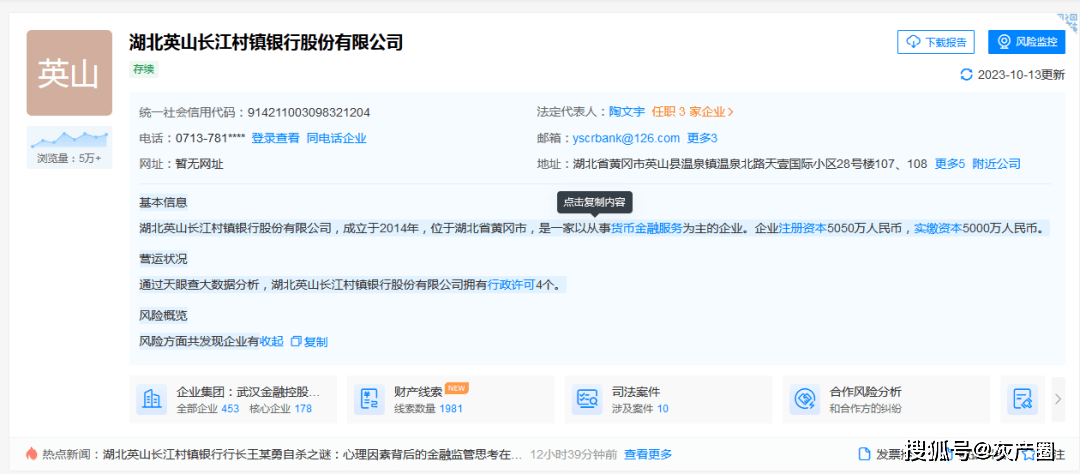This screenshot has width=1080, height=474.
Task: Open the 司法案件 icon card
Action: tap(587, 399)
